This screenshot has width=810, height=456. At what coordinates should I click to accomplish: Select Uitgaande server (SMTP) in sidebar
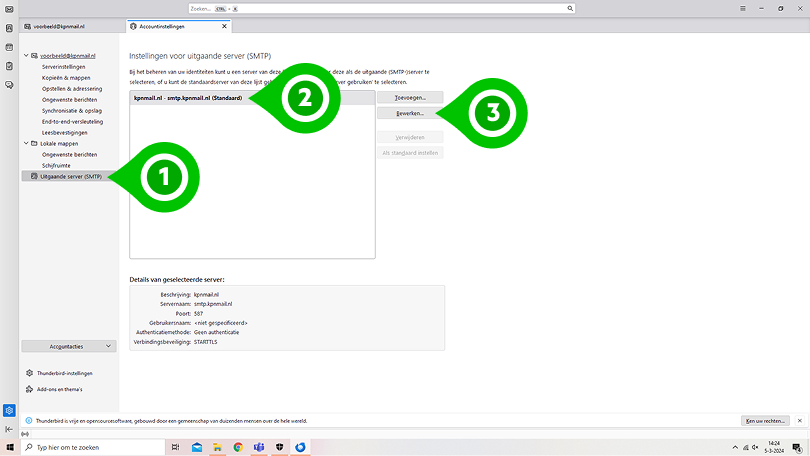[69, 177]
